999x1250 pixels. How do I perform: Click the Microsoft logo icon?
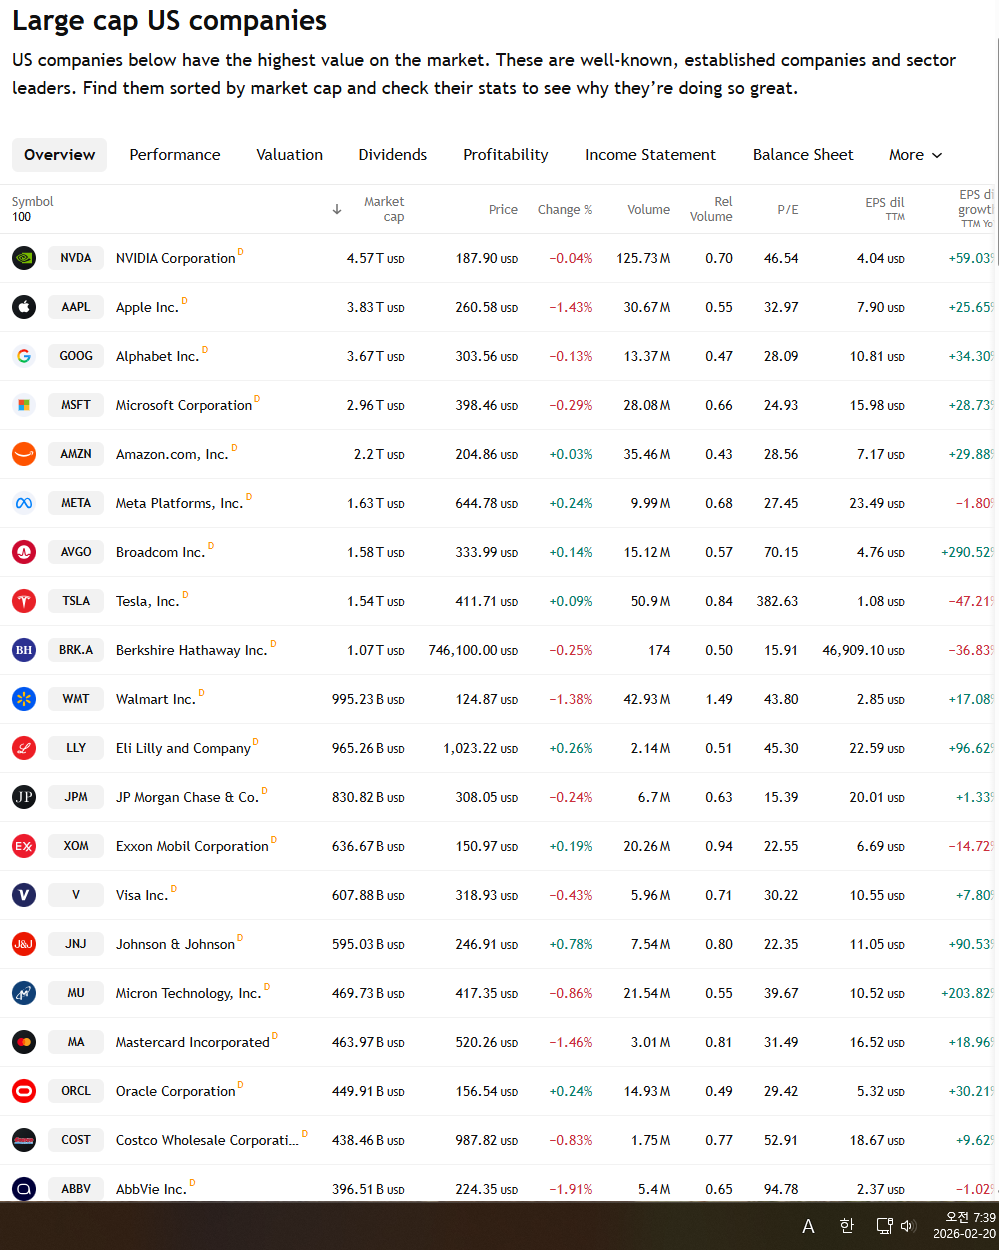pyautogui.click(x=24, y=405)
